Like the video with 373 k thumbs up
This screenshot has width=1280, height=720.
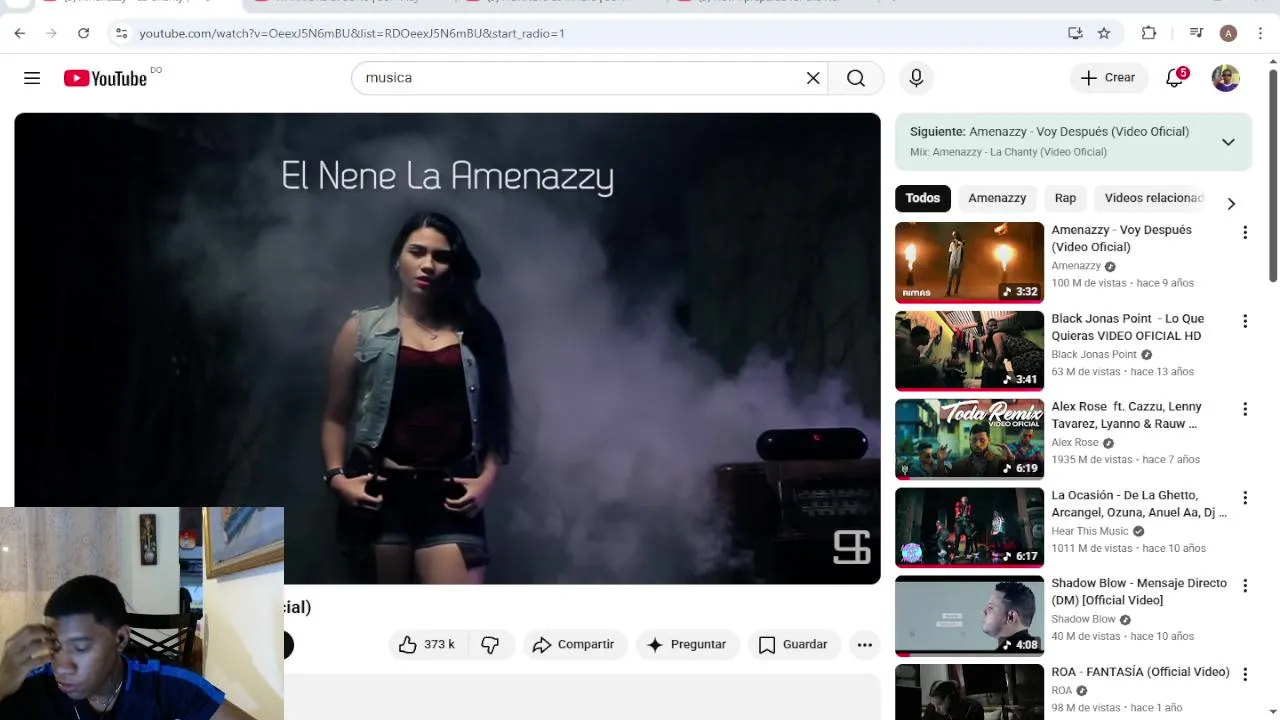(x=427, y=645)
